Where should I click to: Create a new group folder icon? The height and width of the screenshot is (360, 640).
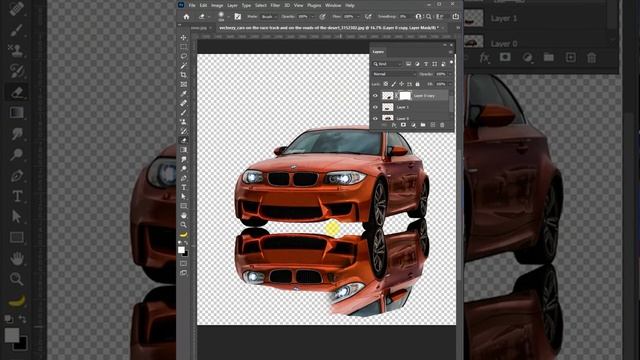coord(423,125)
